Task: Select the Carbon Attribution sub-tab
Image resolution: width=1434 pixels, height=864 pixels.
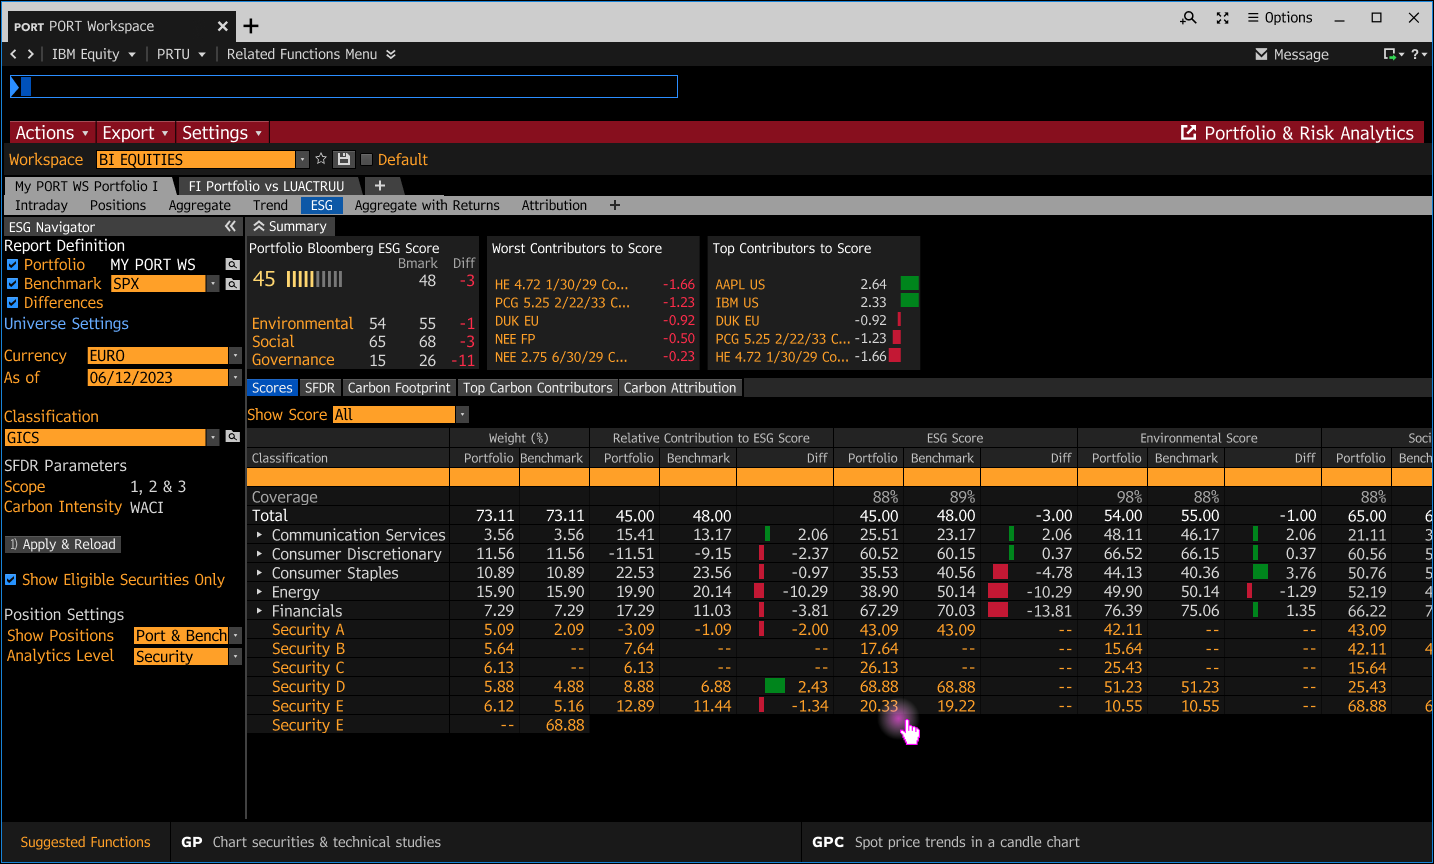Action: [x=680, y=388]
